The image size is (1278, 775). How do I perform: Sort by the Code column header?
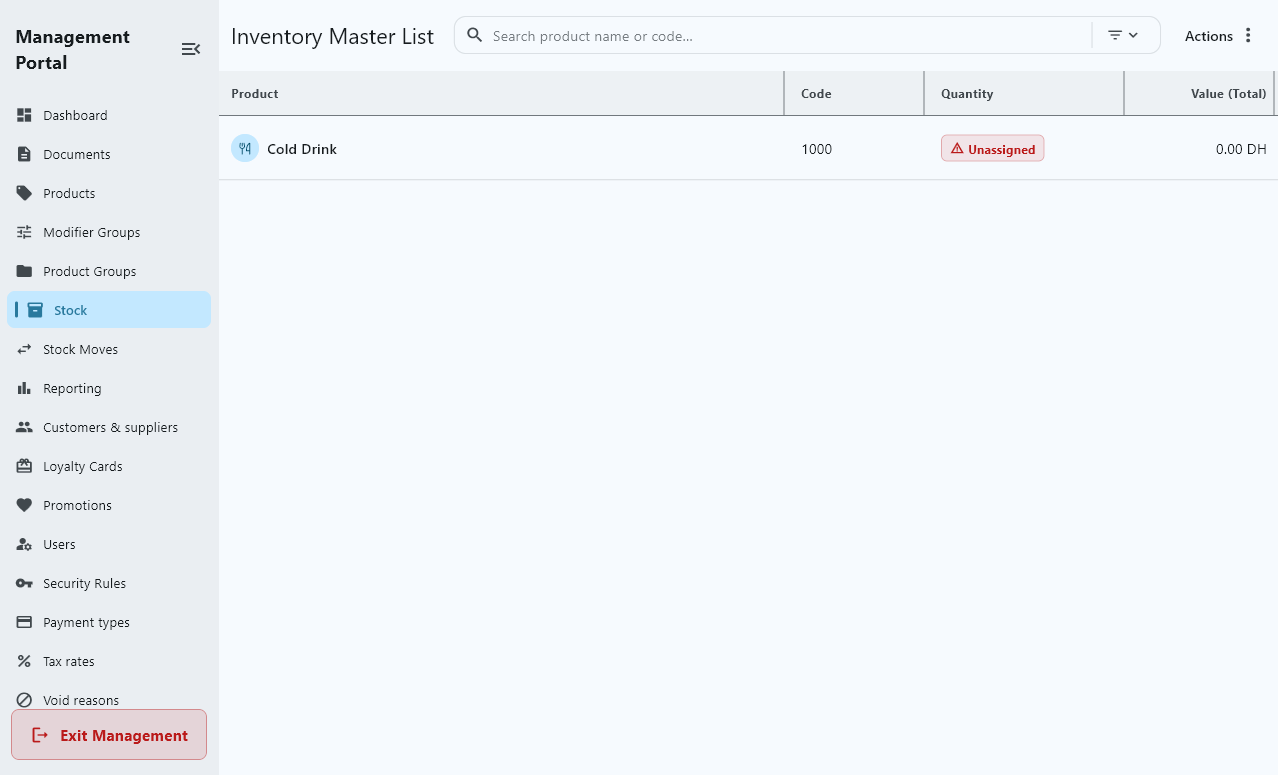click(x=854, y=93)
